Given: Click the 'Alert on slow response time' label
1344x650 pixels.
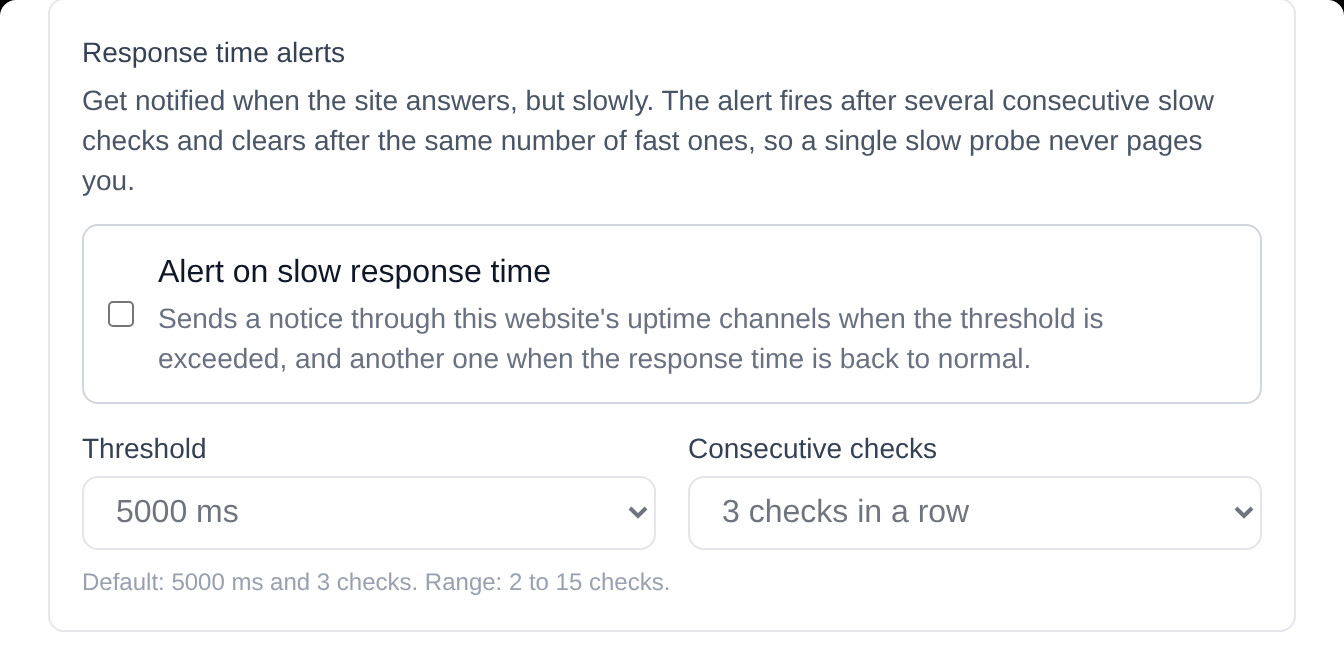Looking at the screenshot, I should click(354, 271).
